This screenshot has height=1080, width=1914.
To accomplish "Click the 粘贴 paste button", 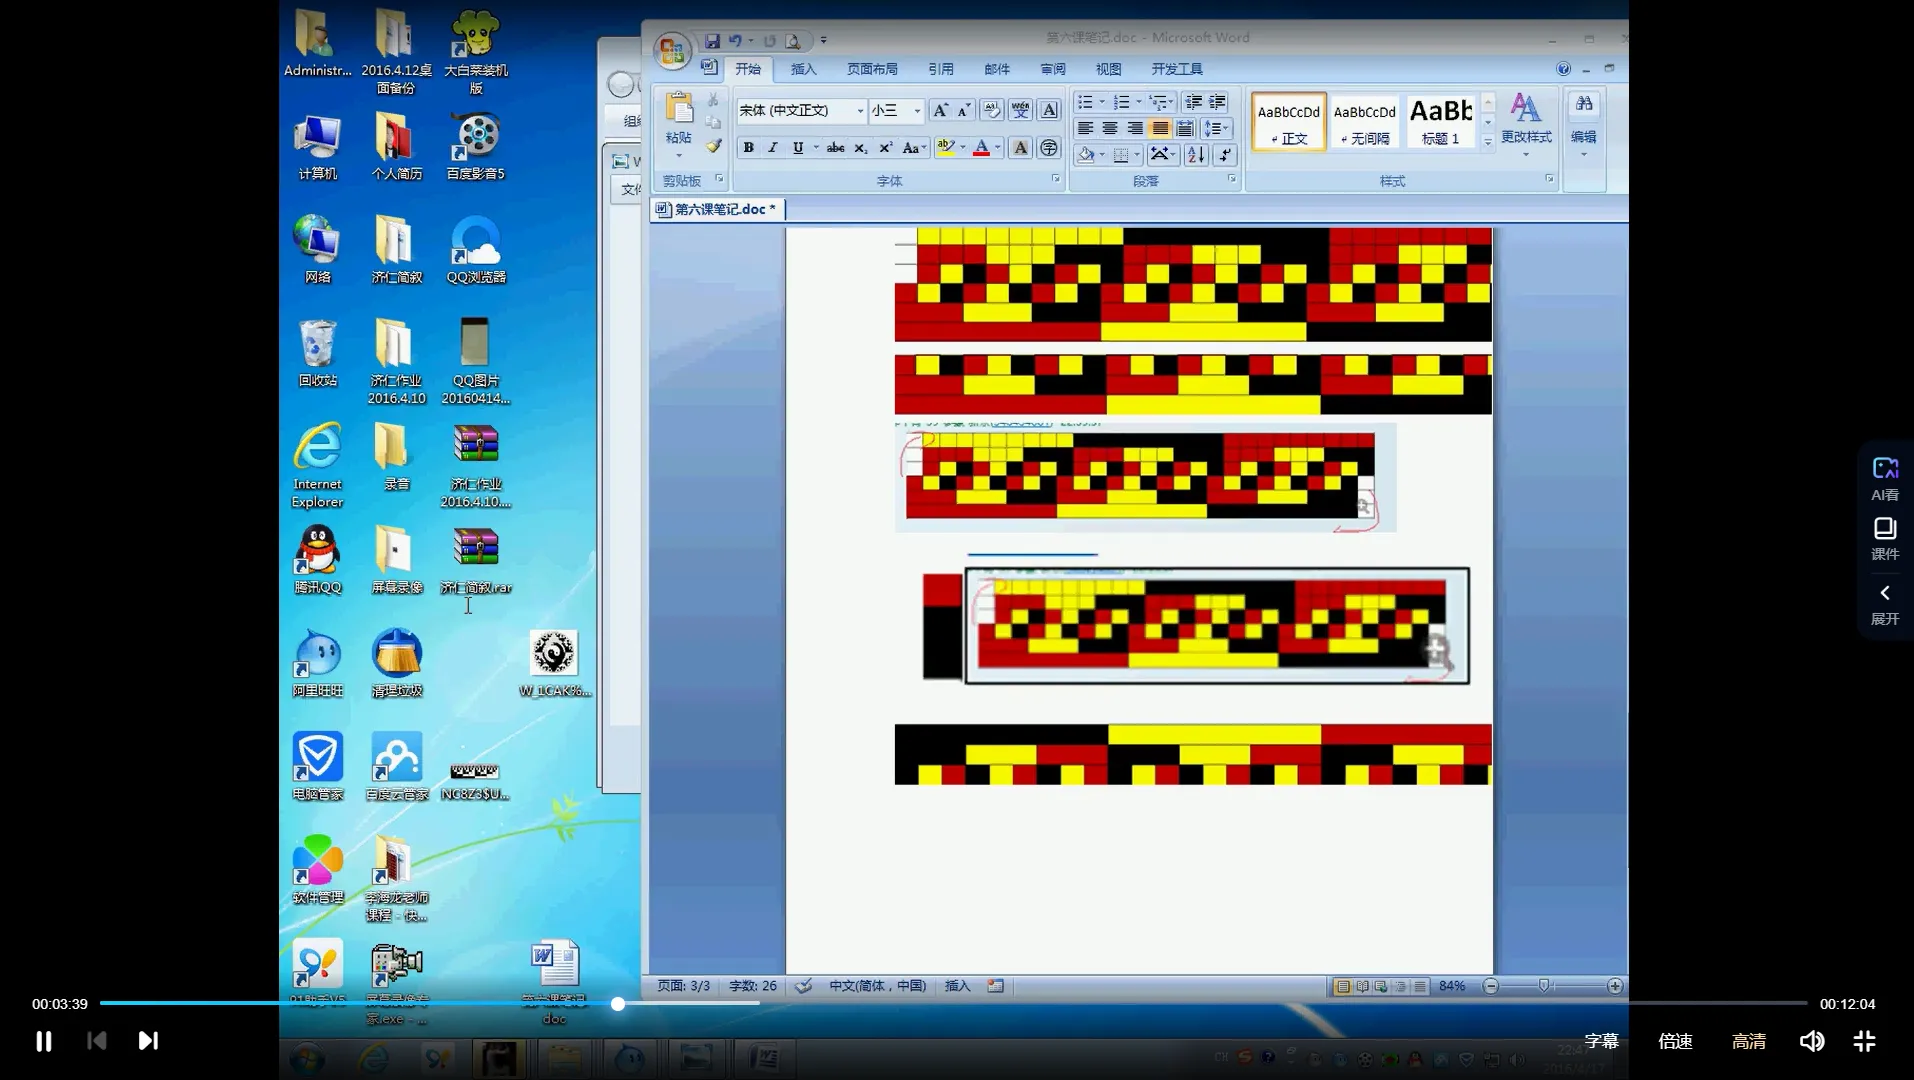I will [679, 120].
